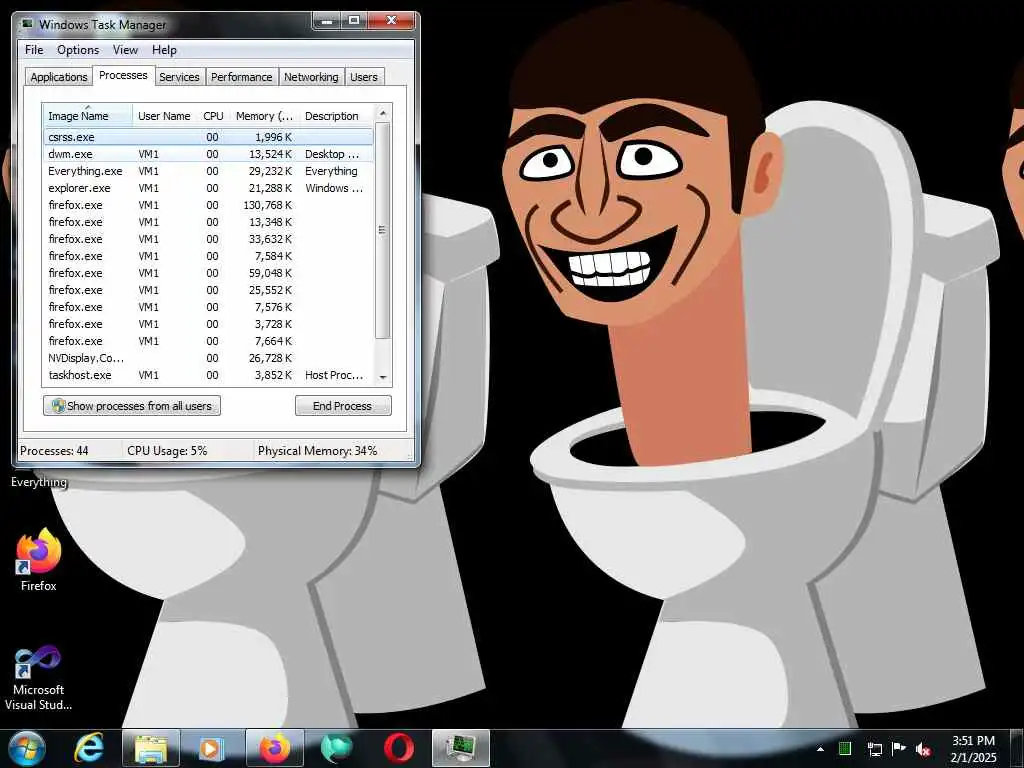Open the network tray icon
1024x768 pixels.
874,749
